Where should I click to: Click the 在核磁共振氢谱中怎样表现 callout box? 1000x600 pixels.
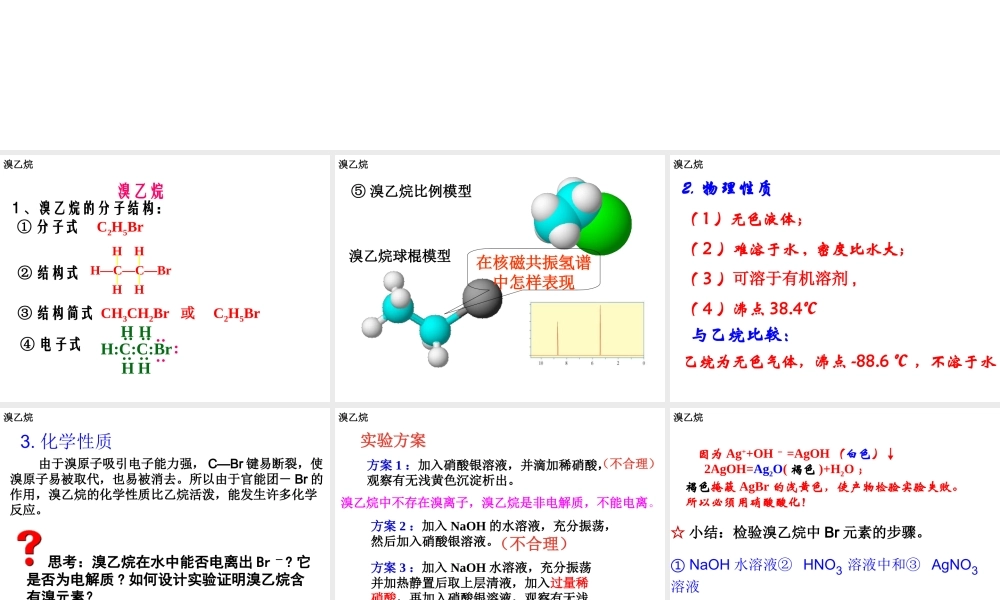coord(533,272)
